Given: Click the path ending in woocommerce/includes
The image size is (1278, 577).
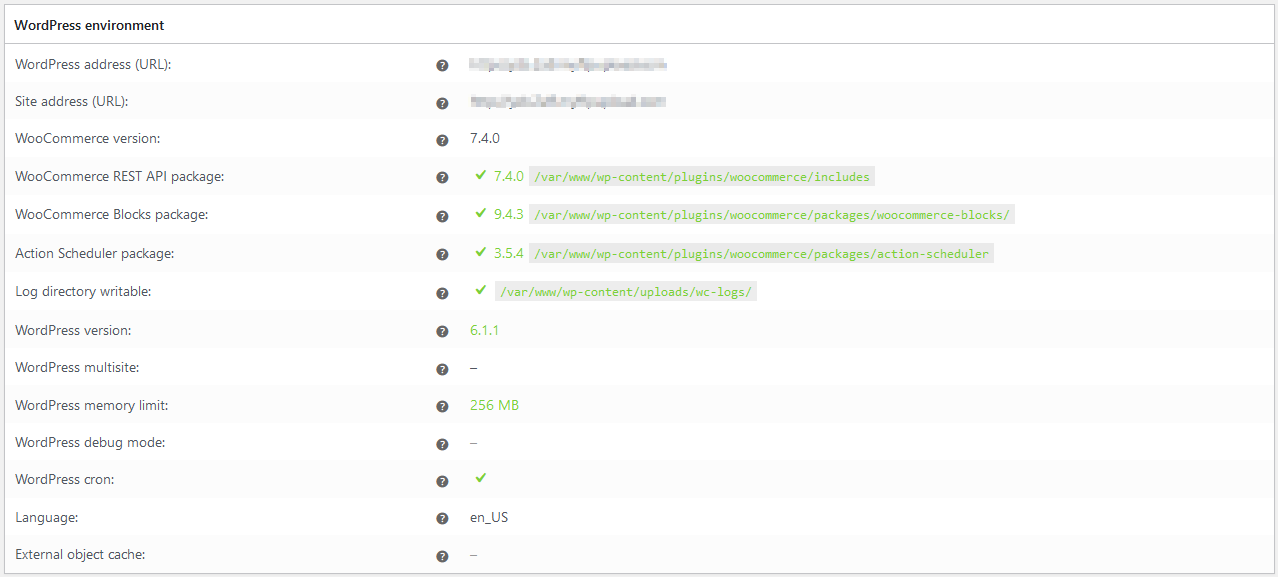Looking at the screenshot, I should point(702,177).
